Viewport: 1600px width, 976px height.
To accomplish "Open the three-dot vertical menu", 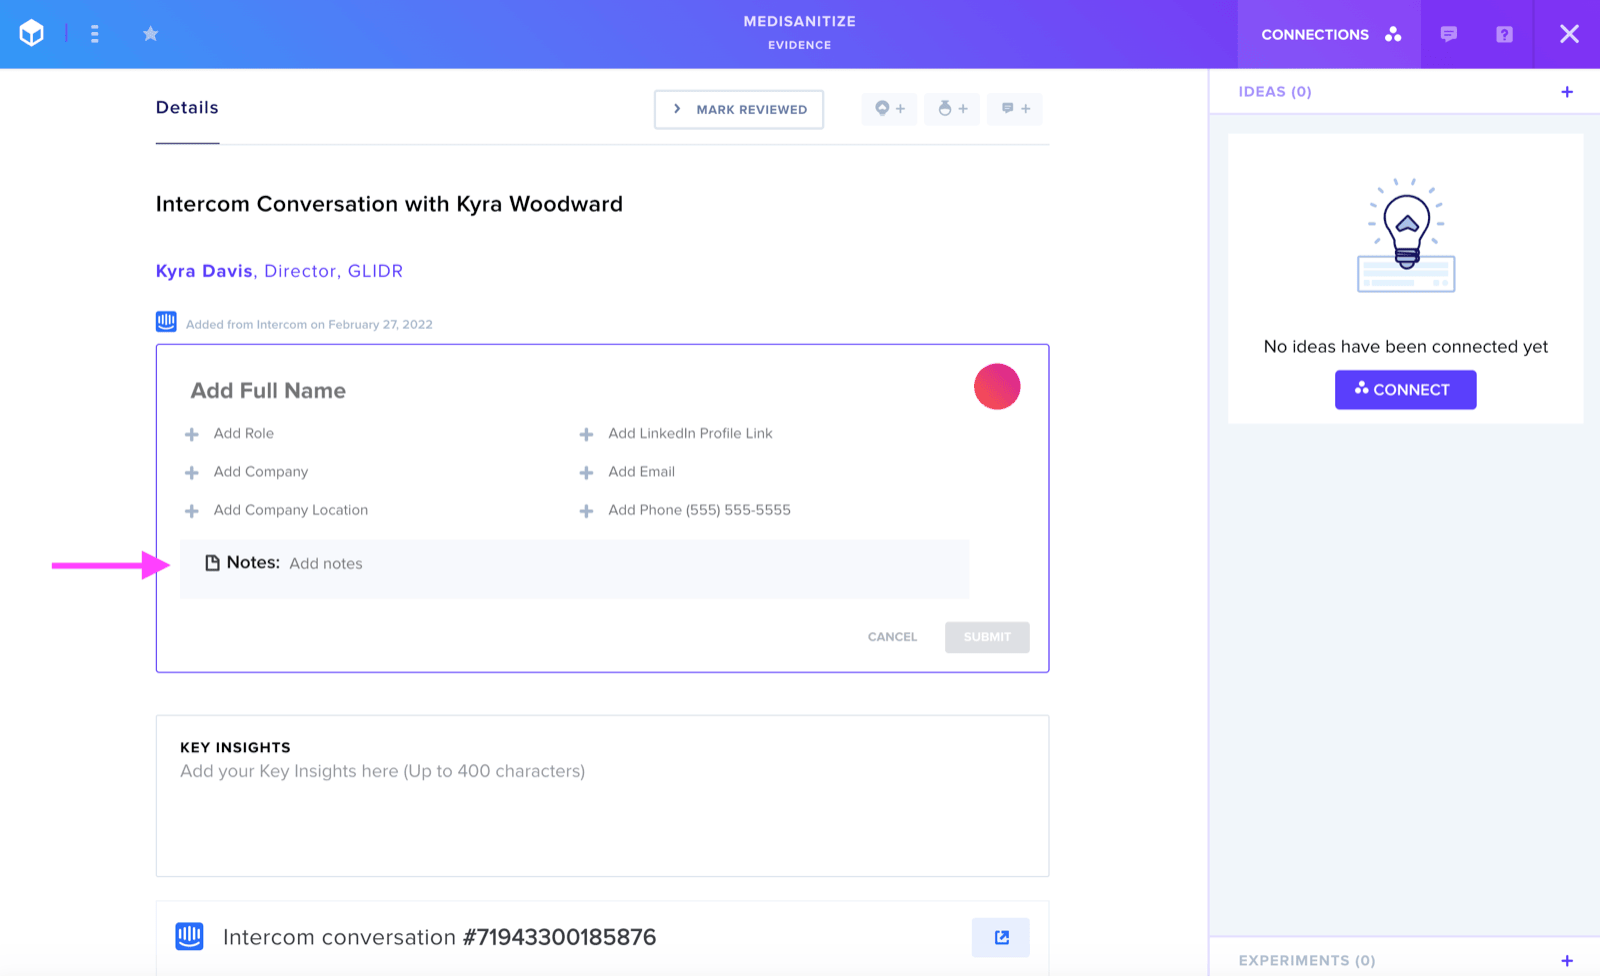I will (x=94, y=34).
